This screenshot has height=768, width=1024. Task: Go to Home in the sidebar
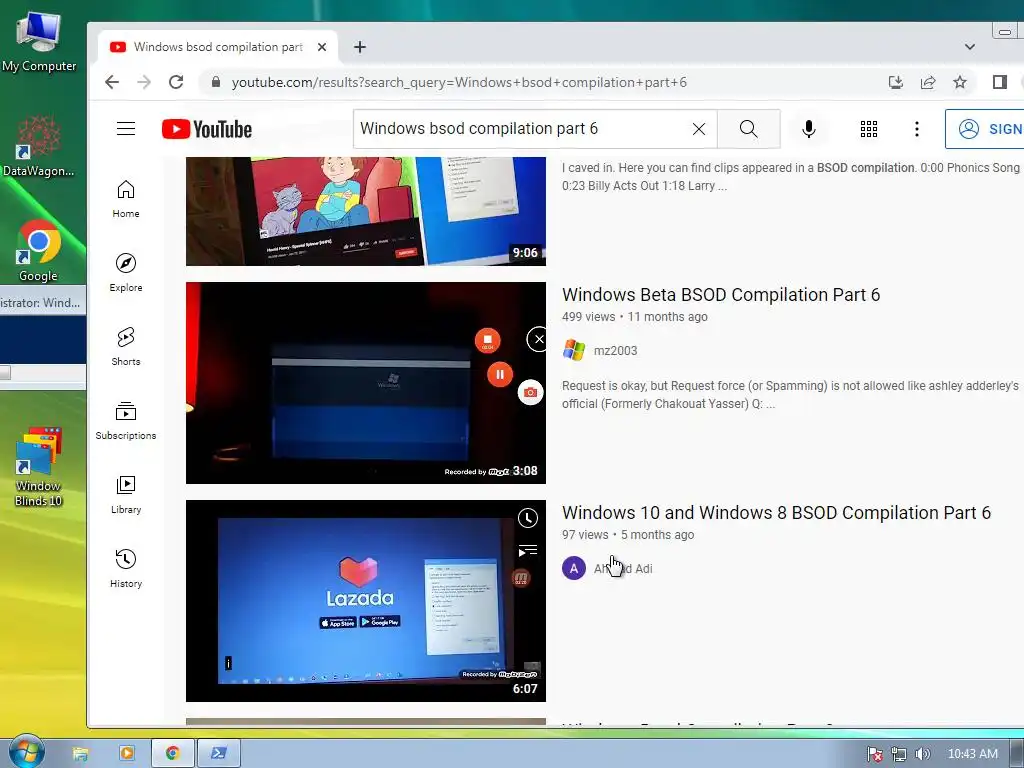point(126,199)
